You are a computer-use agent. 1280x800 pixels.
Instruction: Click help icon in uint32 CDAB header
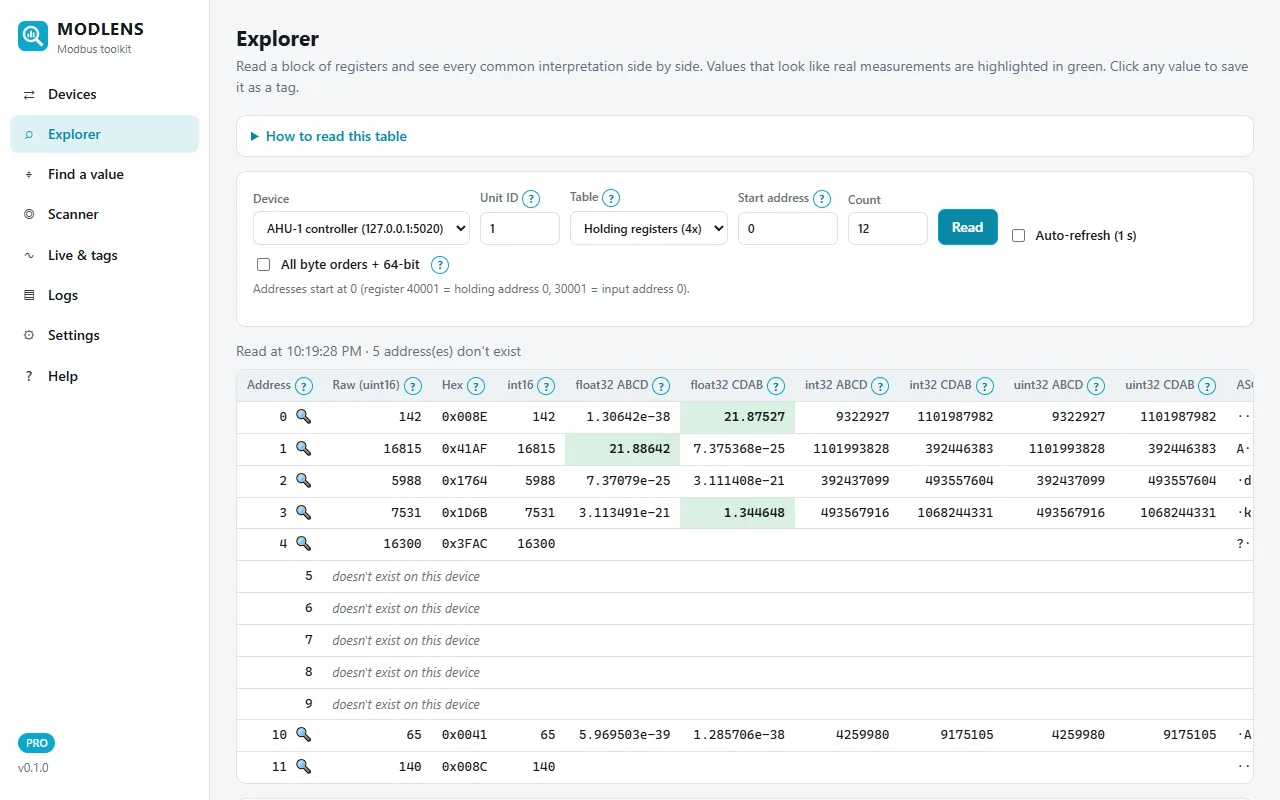click(1207, 386)
